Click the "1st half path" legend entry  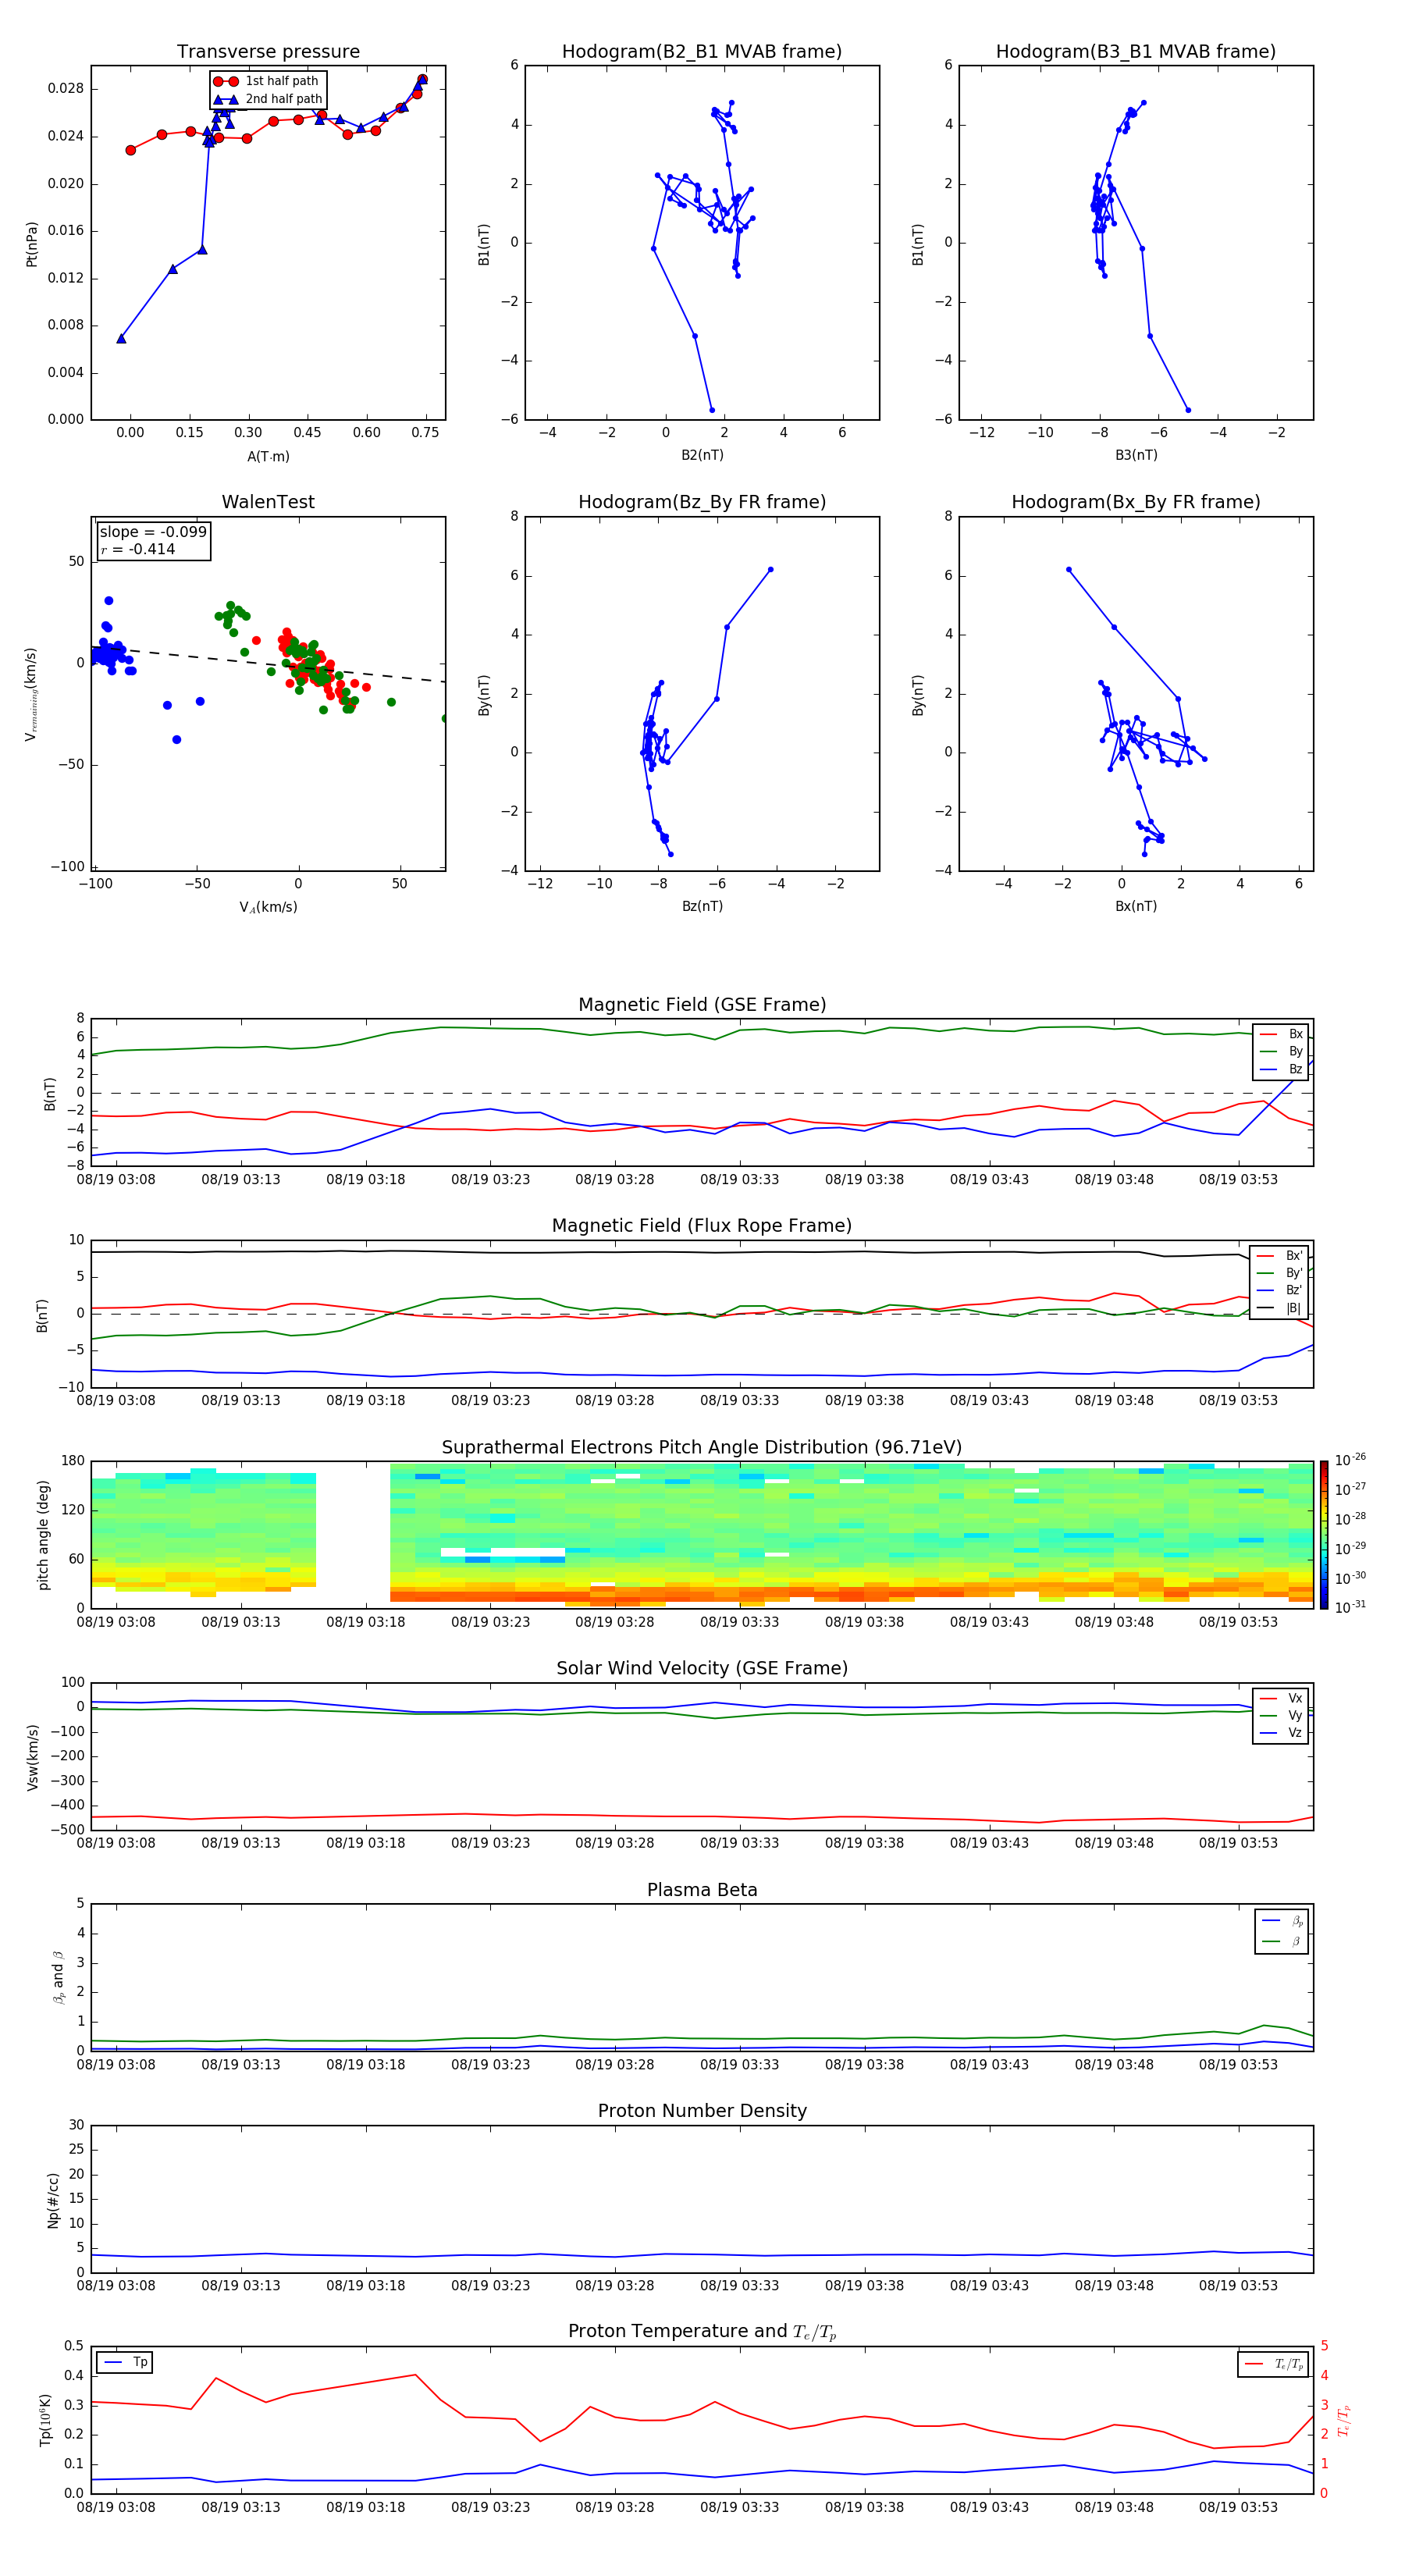[x=266, y=81]
